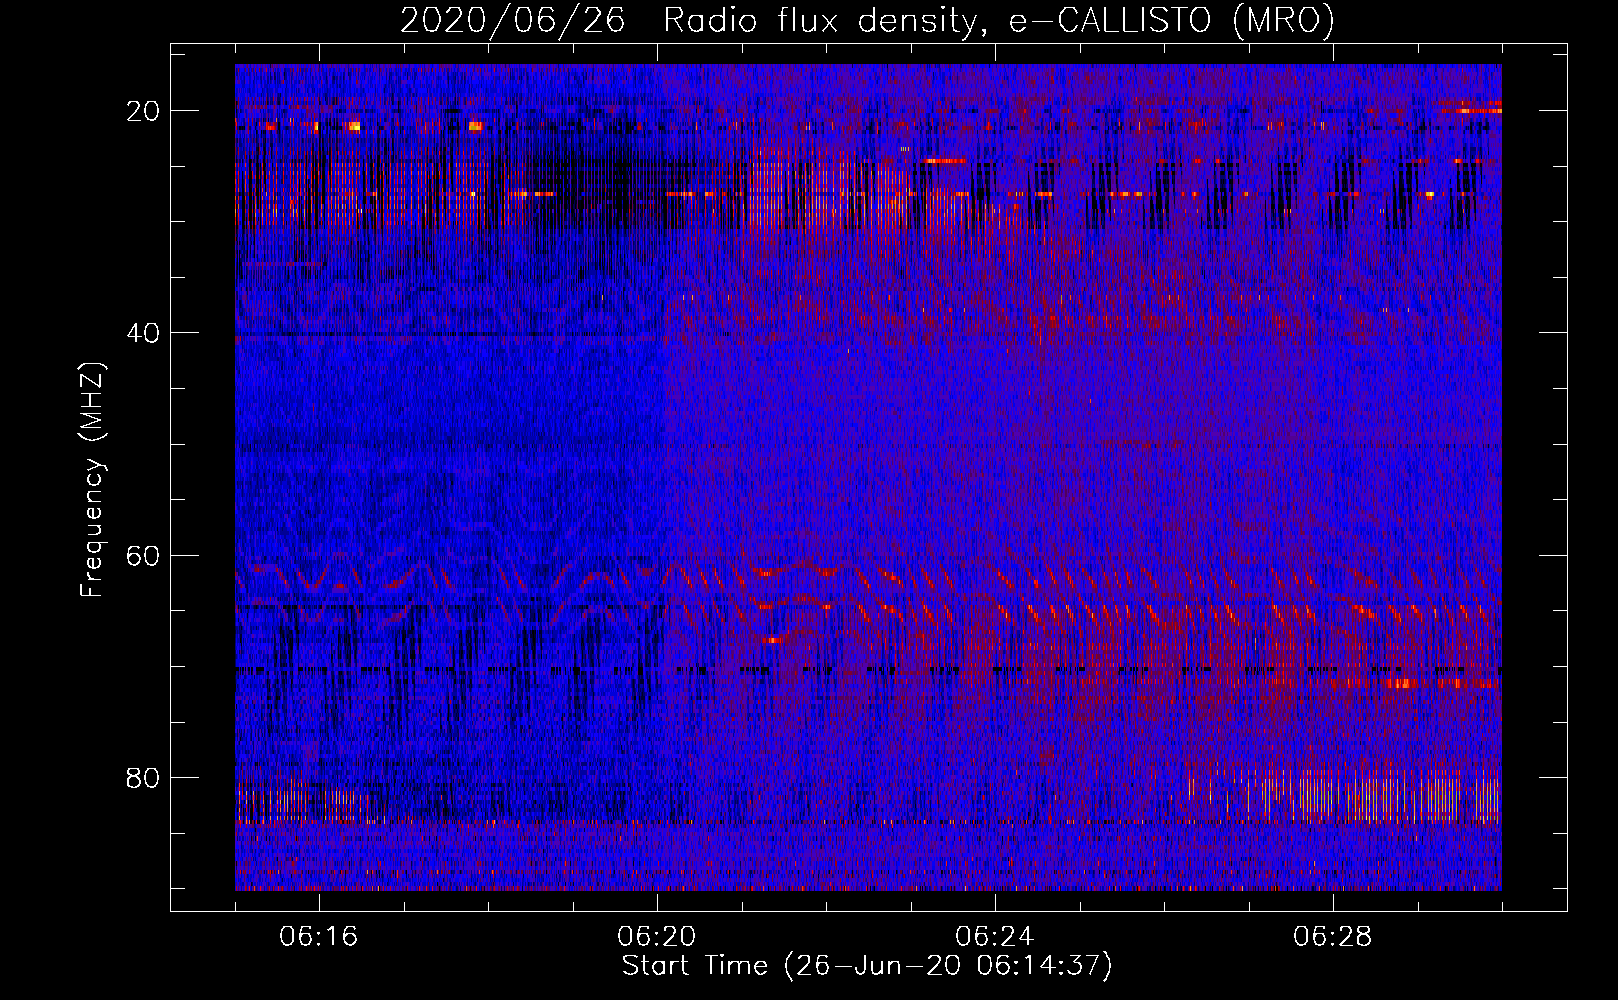This screenshot has width=1618, height=1000.
Task: Click the frequency tick label '40'
Action: [x=144, y=333]
